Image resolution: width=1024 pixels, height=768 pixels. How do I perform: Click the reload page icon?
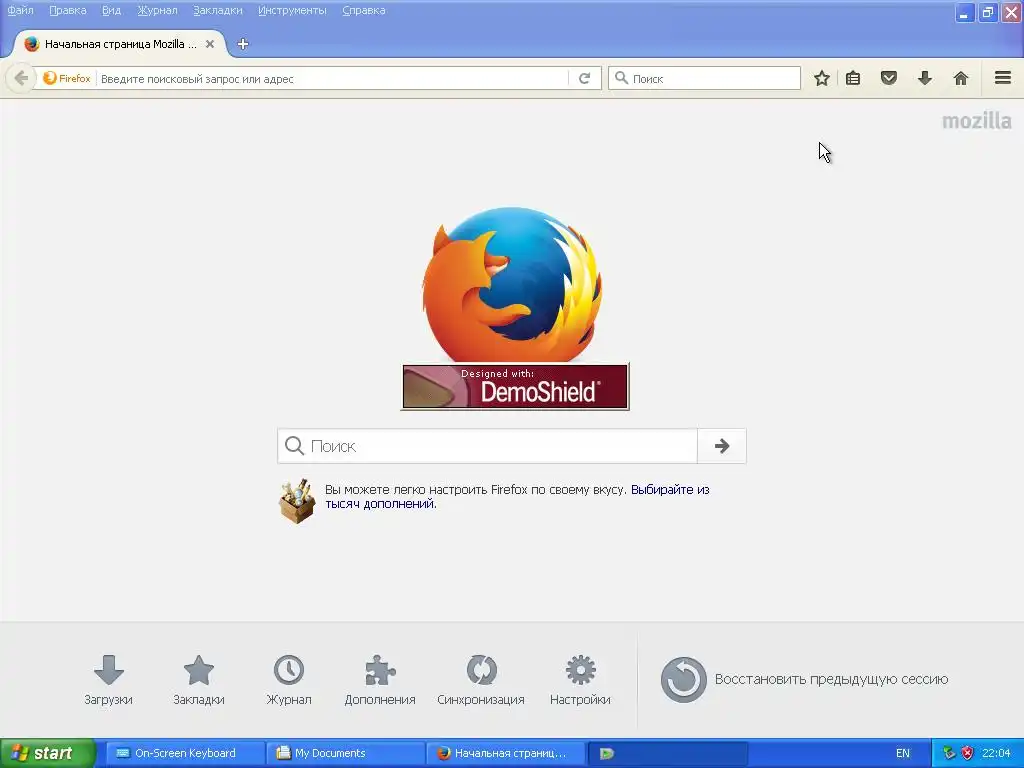click(x=584, y=78)
